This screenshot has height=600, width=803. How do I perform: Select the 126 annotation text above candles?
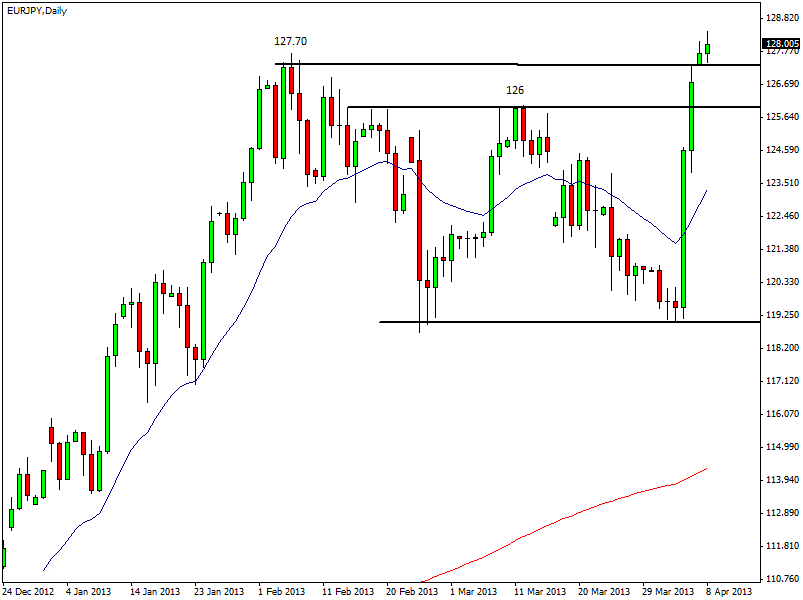pos(514,90)
